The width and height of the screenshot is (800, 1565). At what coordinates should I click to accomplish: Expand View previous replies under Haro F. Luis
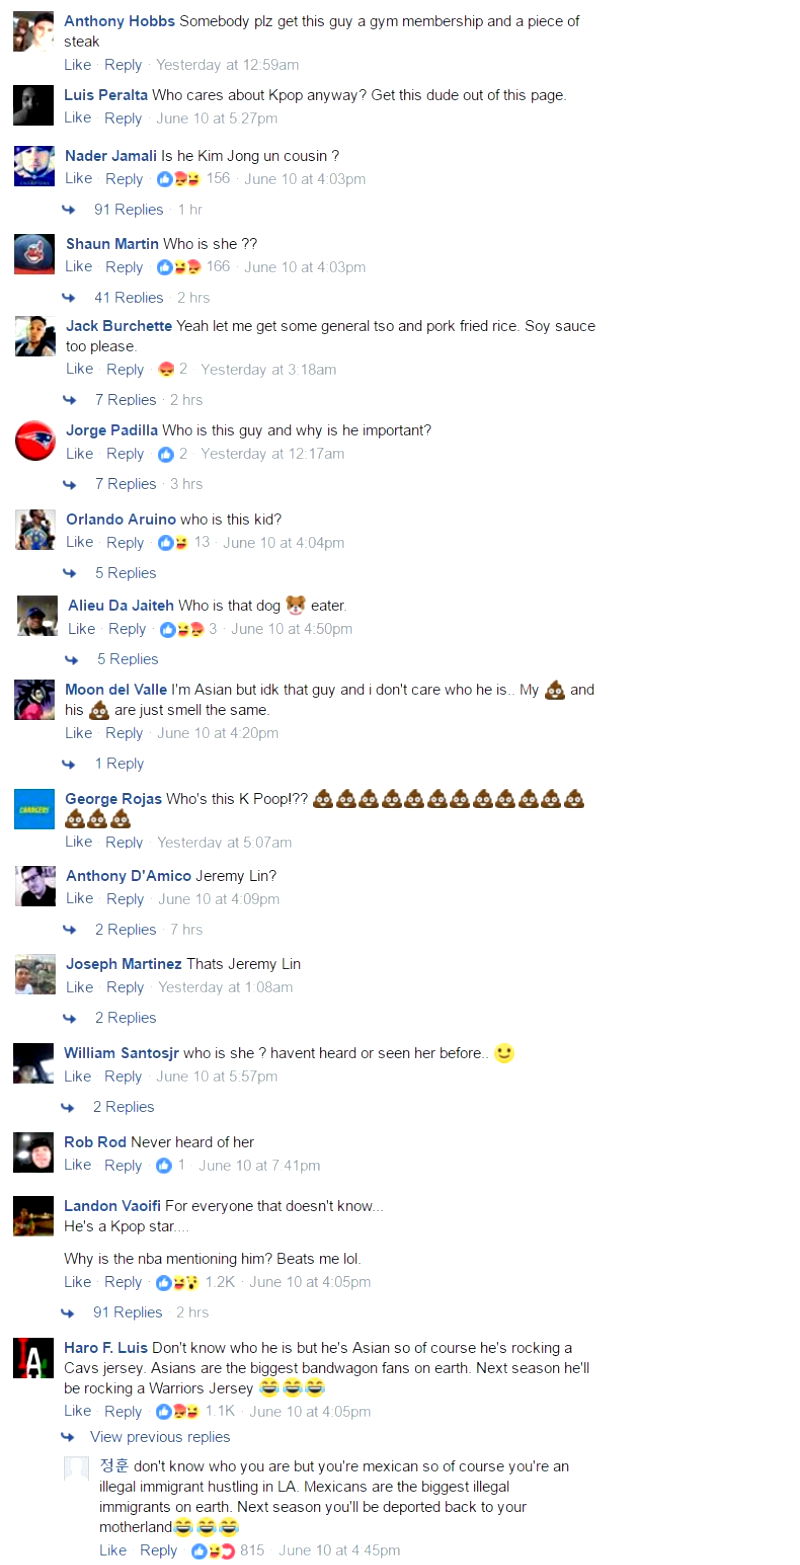point(160,1437)
